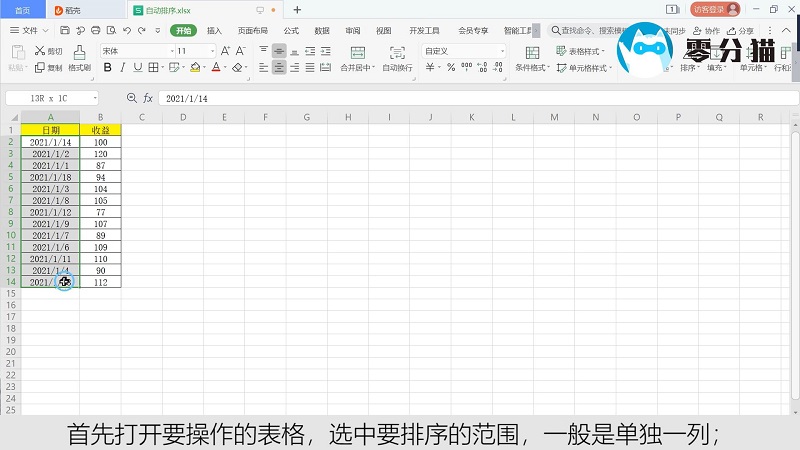
Task: Click the increase font size icon
Action: tap(223, 51)
